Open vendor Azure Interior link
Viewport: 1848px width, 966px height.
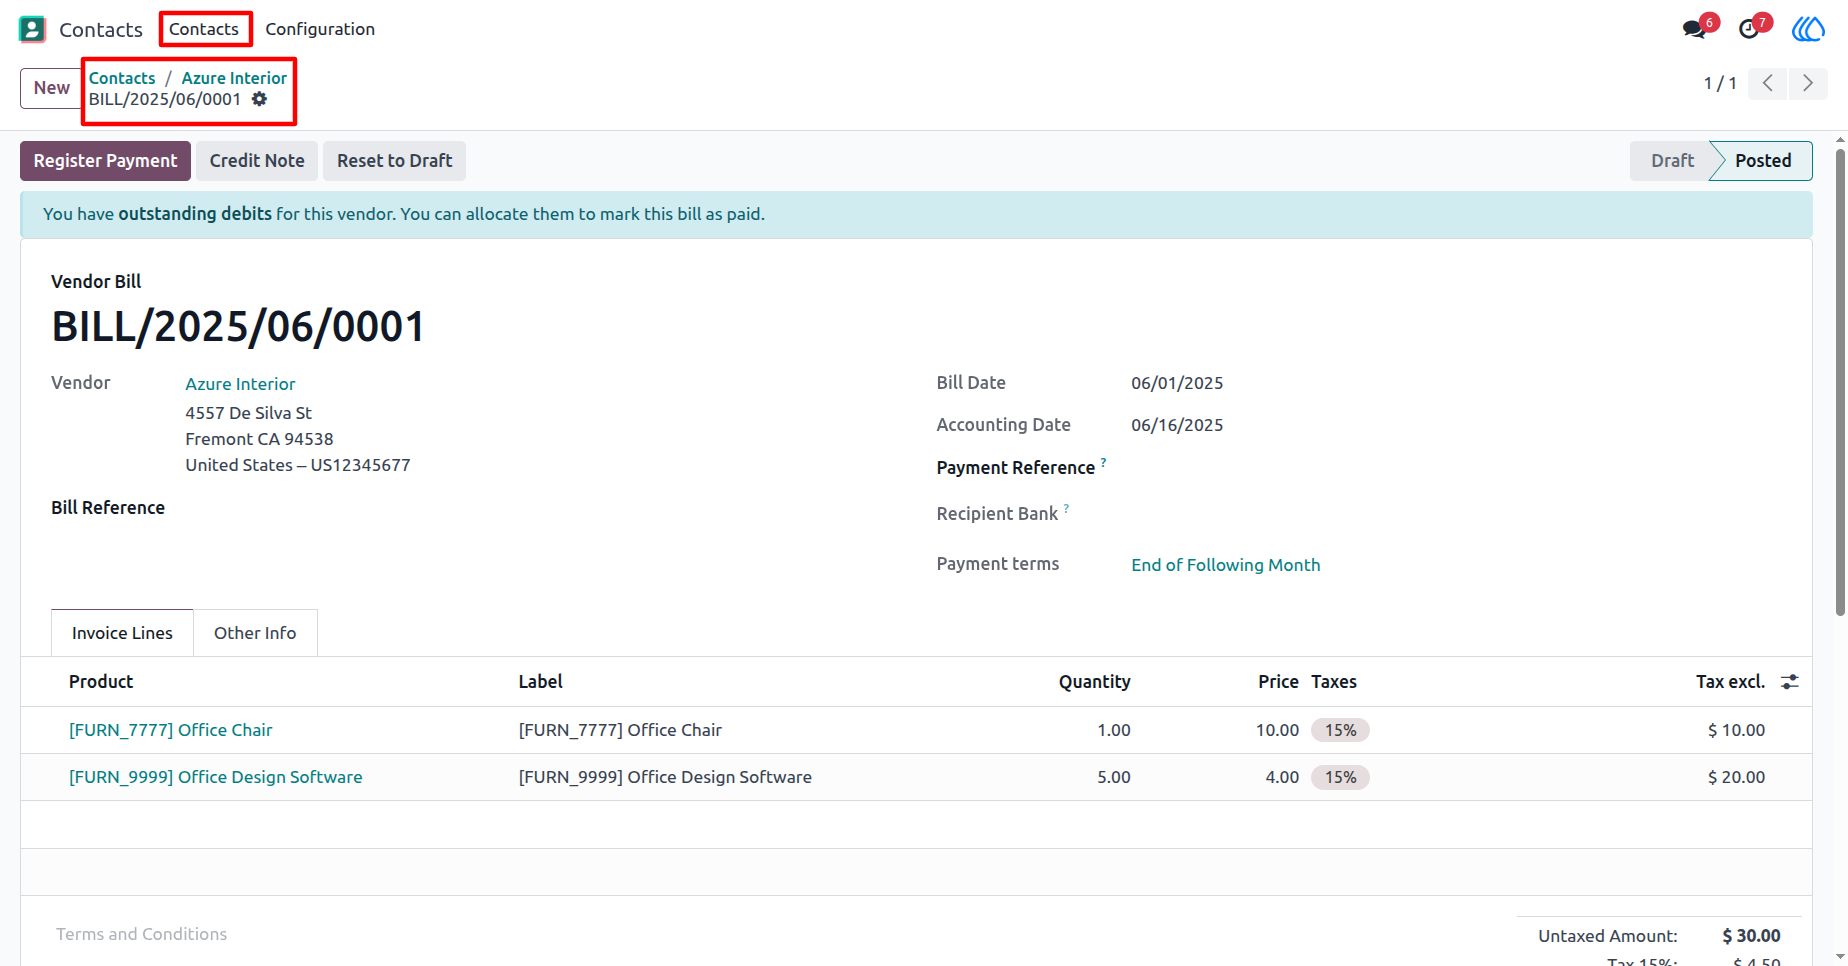click(240, 384)
